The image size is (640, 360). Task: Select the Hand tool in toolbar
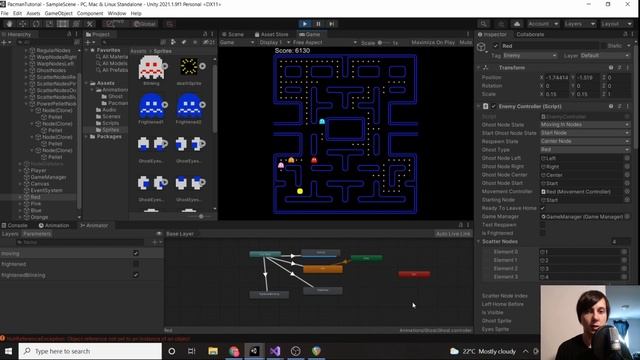coord(9,24)
